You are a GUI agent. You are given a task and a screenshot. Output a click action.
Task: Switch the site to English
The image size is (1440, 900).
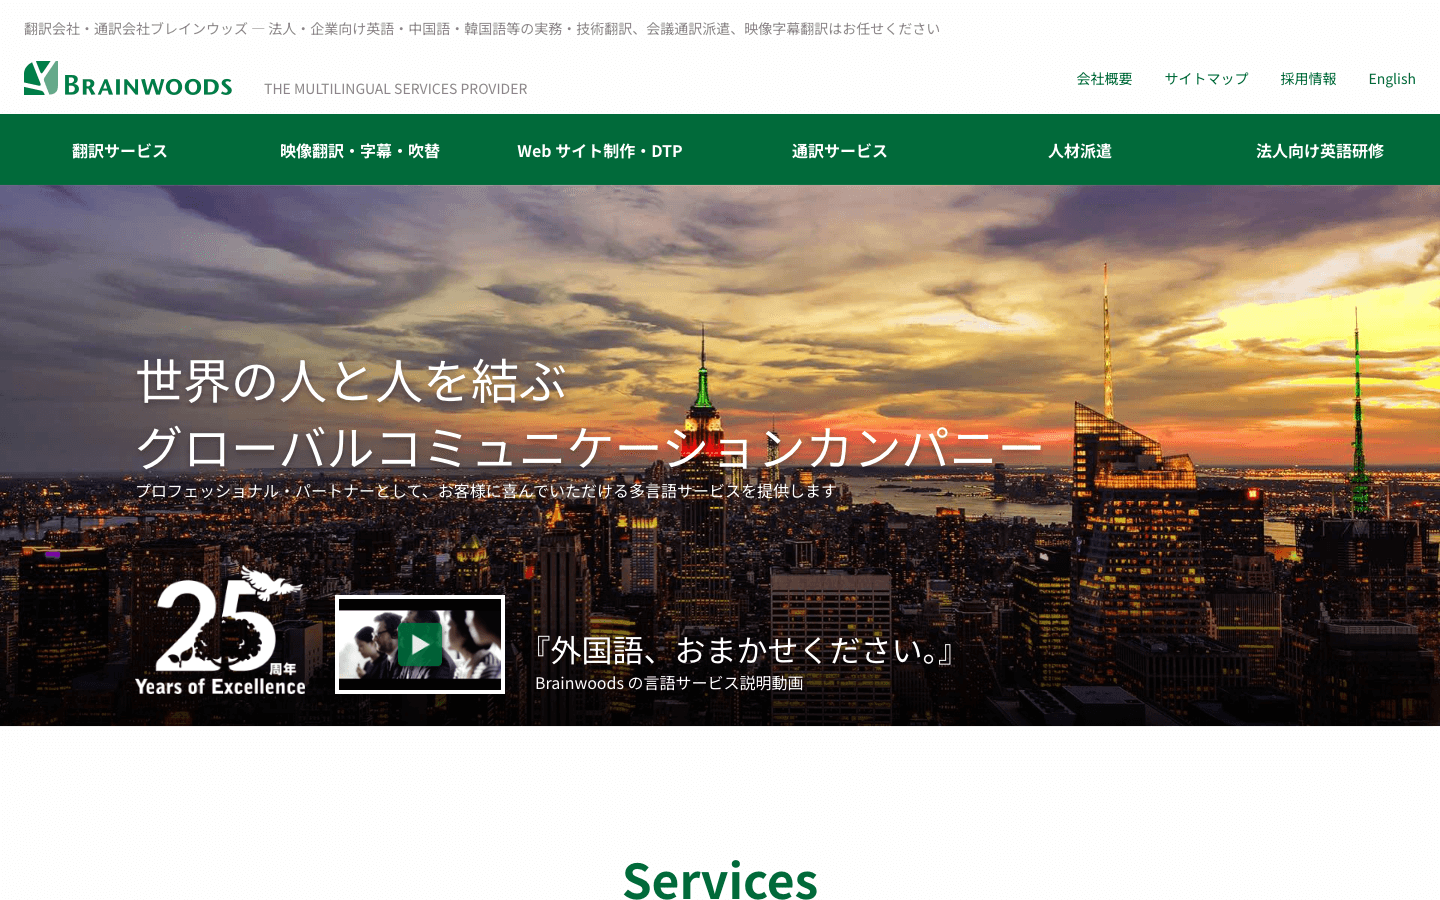point(1392,79)
